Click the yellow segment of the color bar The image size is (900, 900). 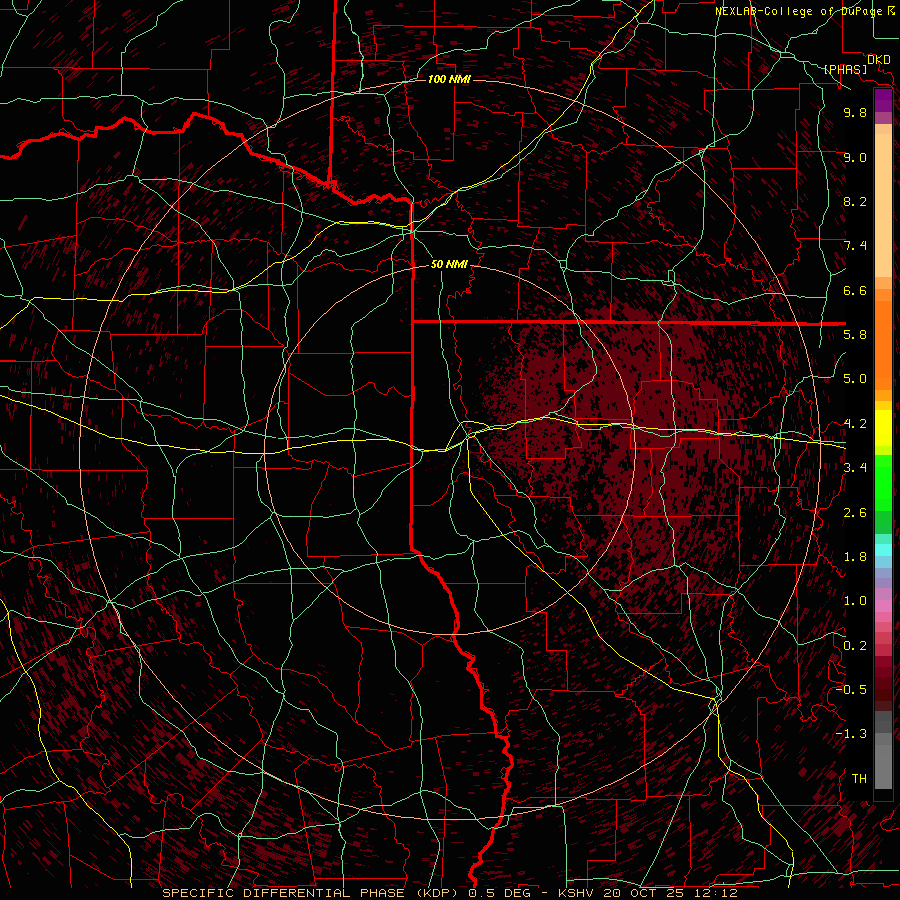883,428
